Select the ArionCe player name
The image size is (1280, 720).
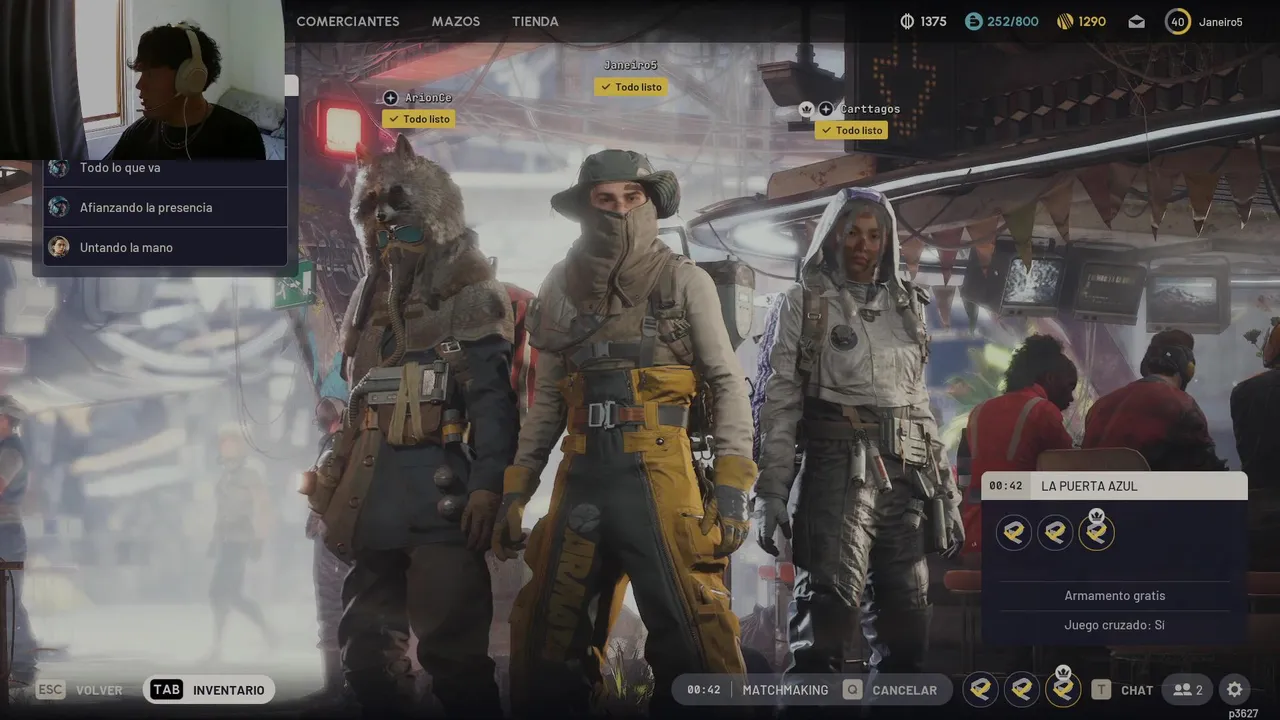[x=428, y=98]
